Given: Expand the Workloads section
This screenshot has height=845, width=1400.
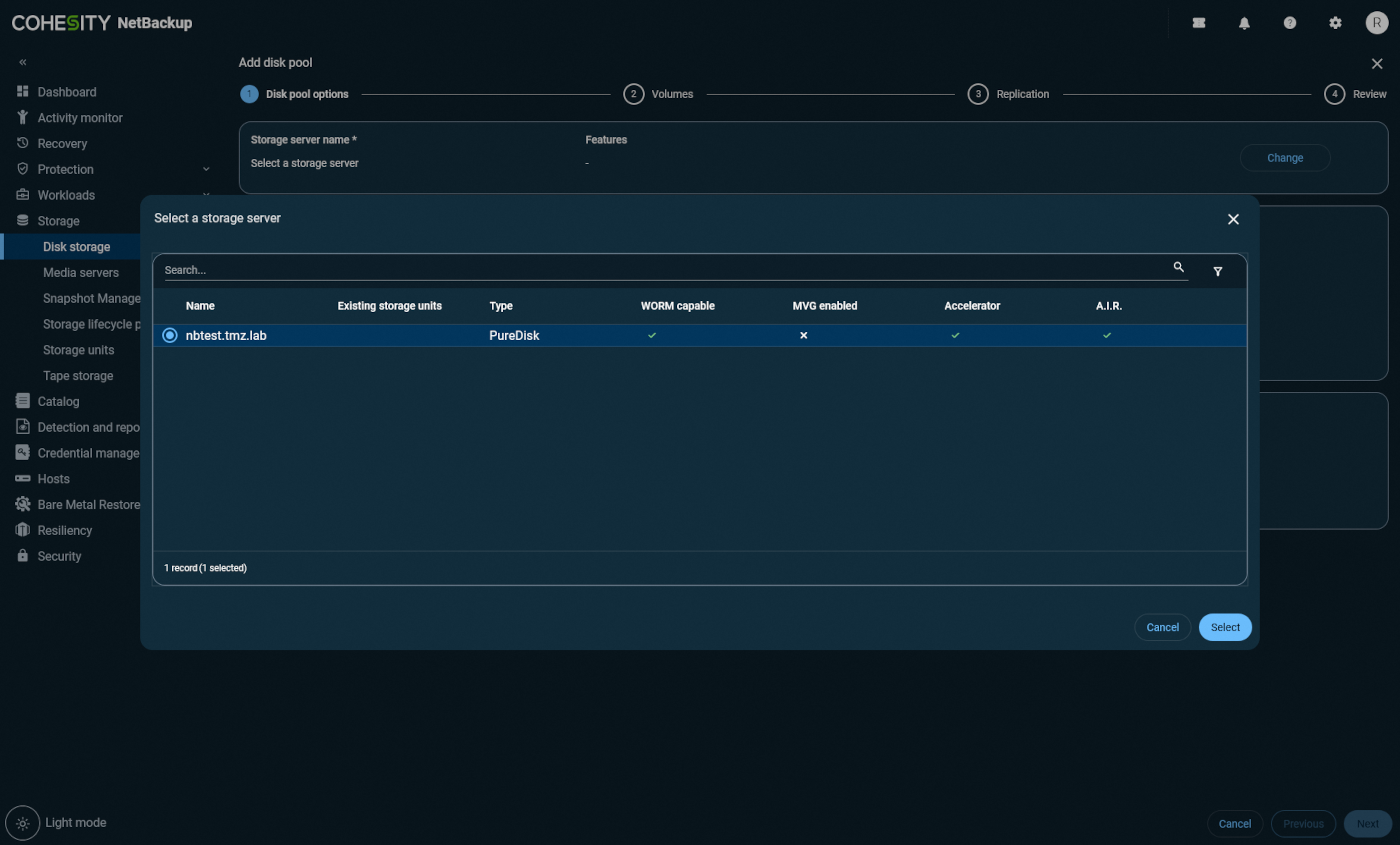Looking at the screenshot, I should pyautogui.click(x=66, y=195).
